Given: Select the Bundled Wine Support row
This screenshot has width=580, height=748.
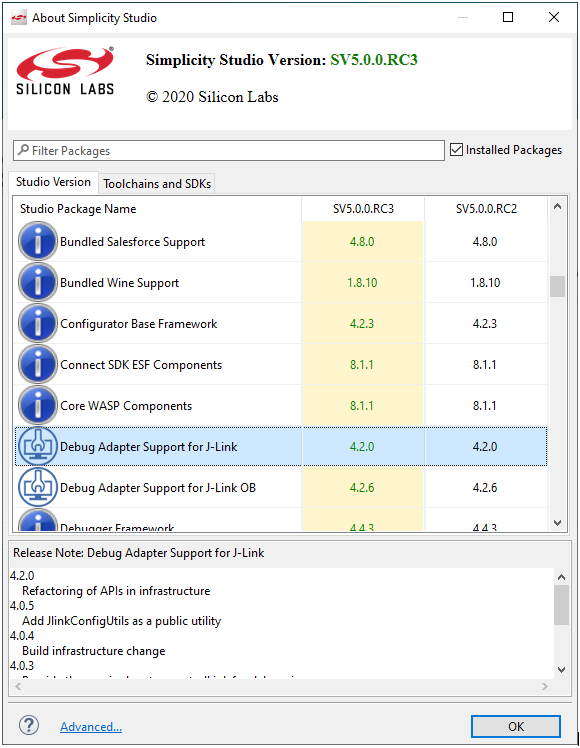Looking at the screenshot, I should [281, 282].
